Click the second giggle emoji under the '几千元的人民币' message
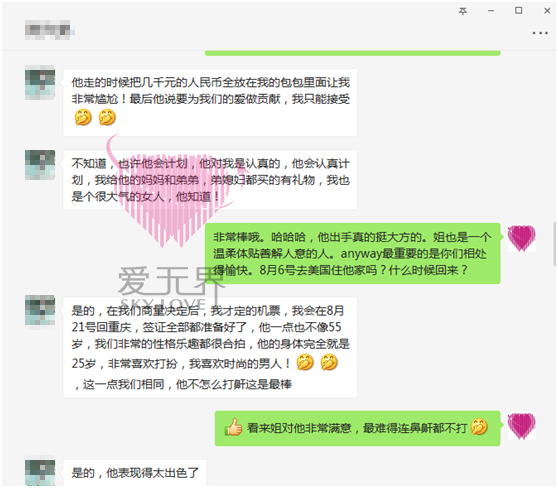This screenshot has width=558, height=488. (107, 117)
